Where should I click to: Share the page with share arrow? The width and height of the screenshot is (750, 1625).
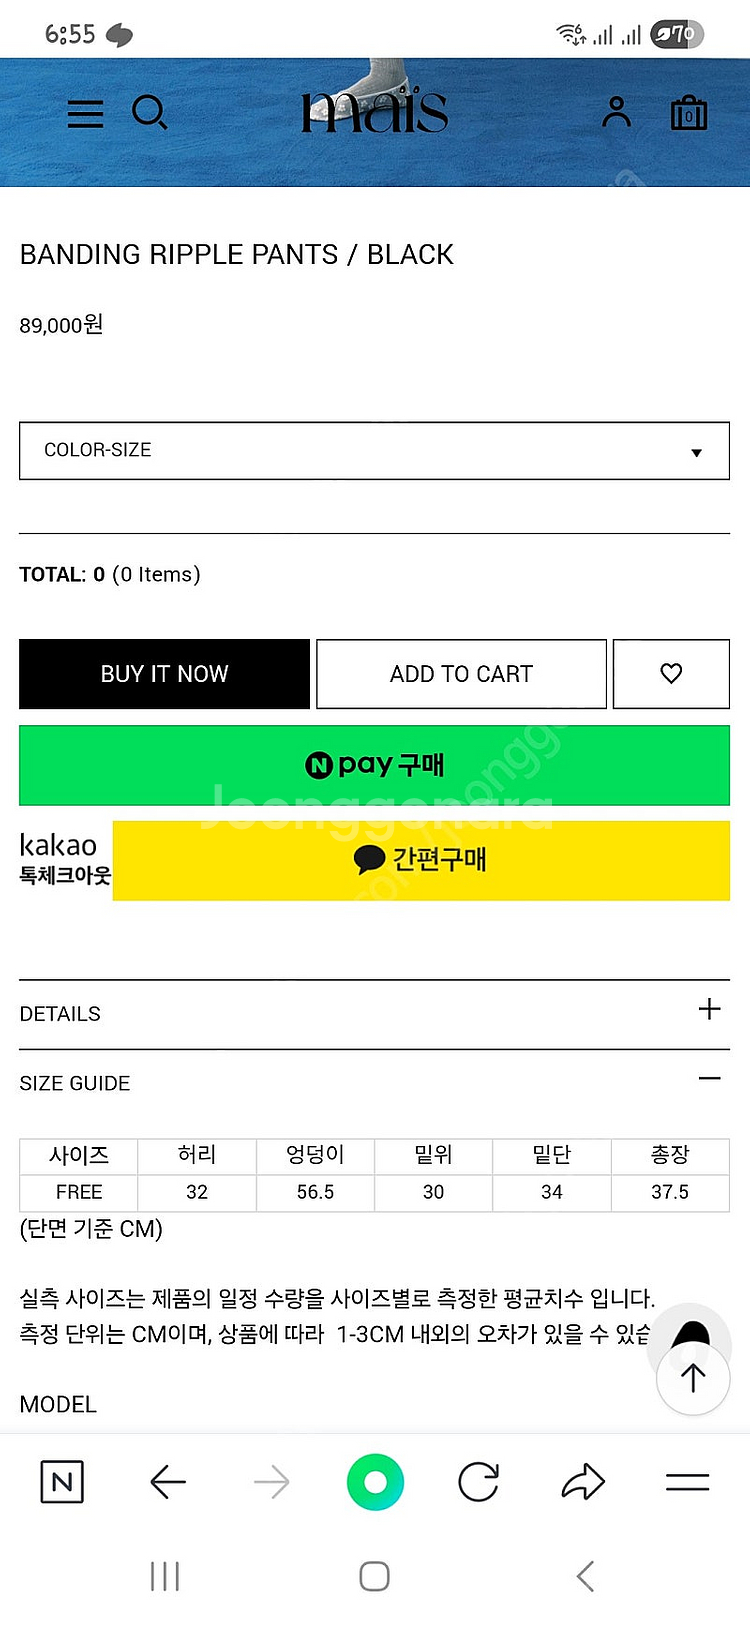pos(583,1482)
